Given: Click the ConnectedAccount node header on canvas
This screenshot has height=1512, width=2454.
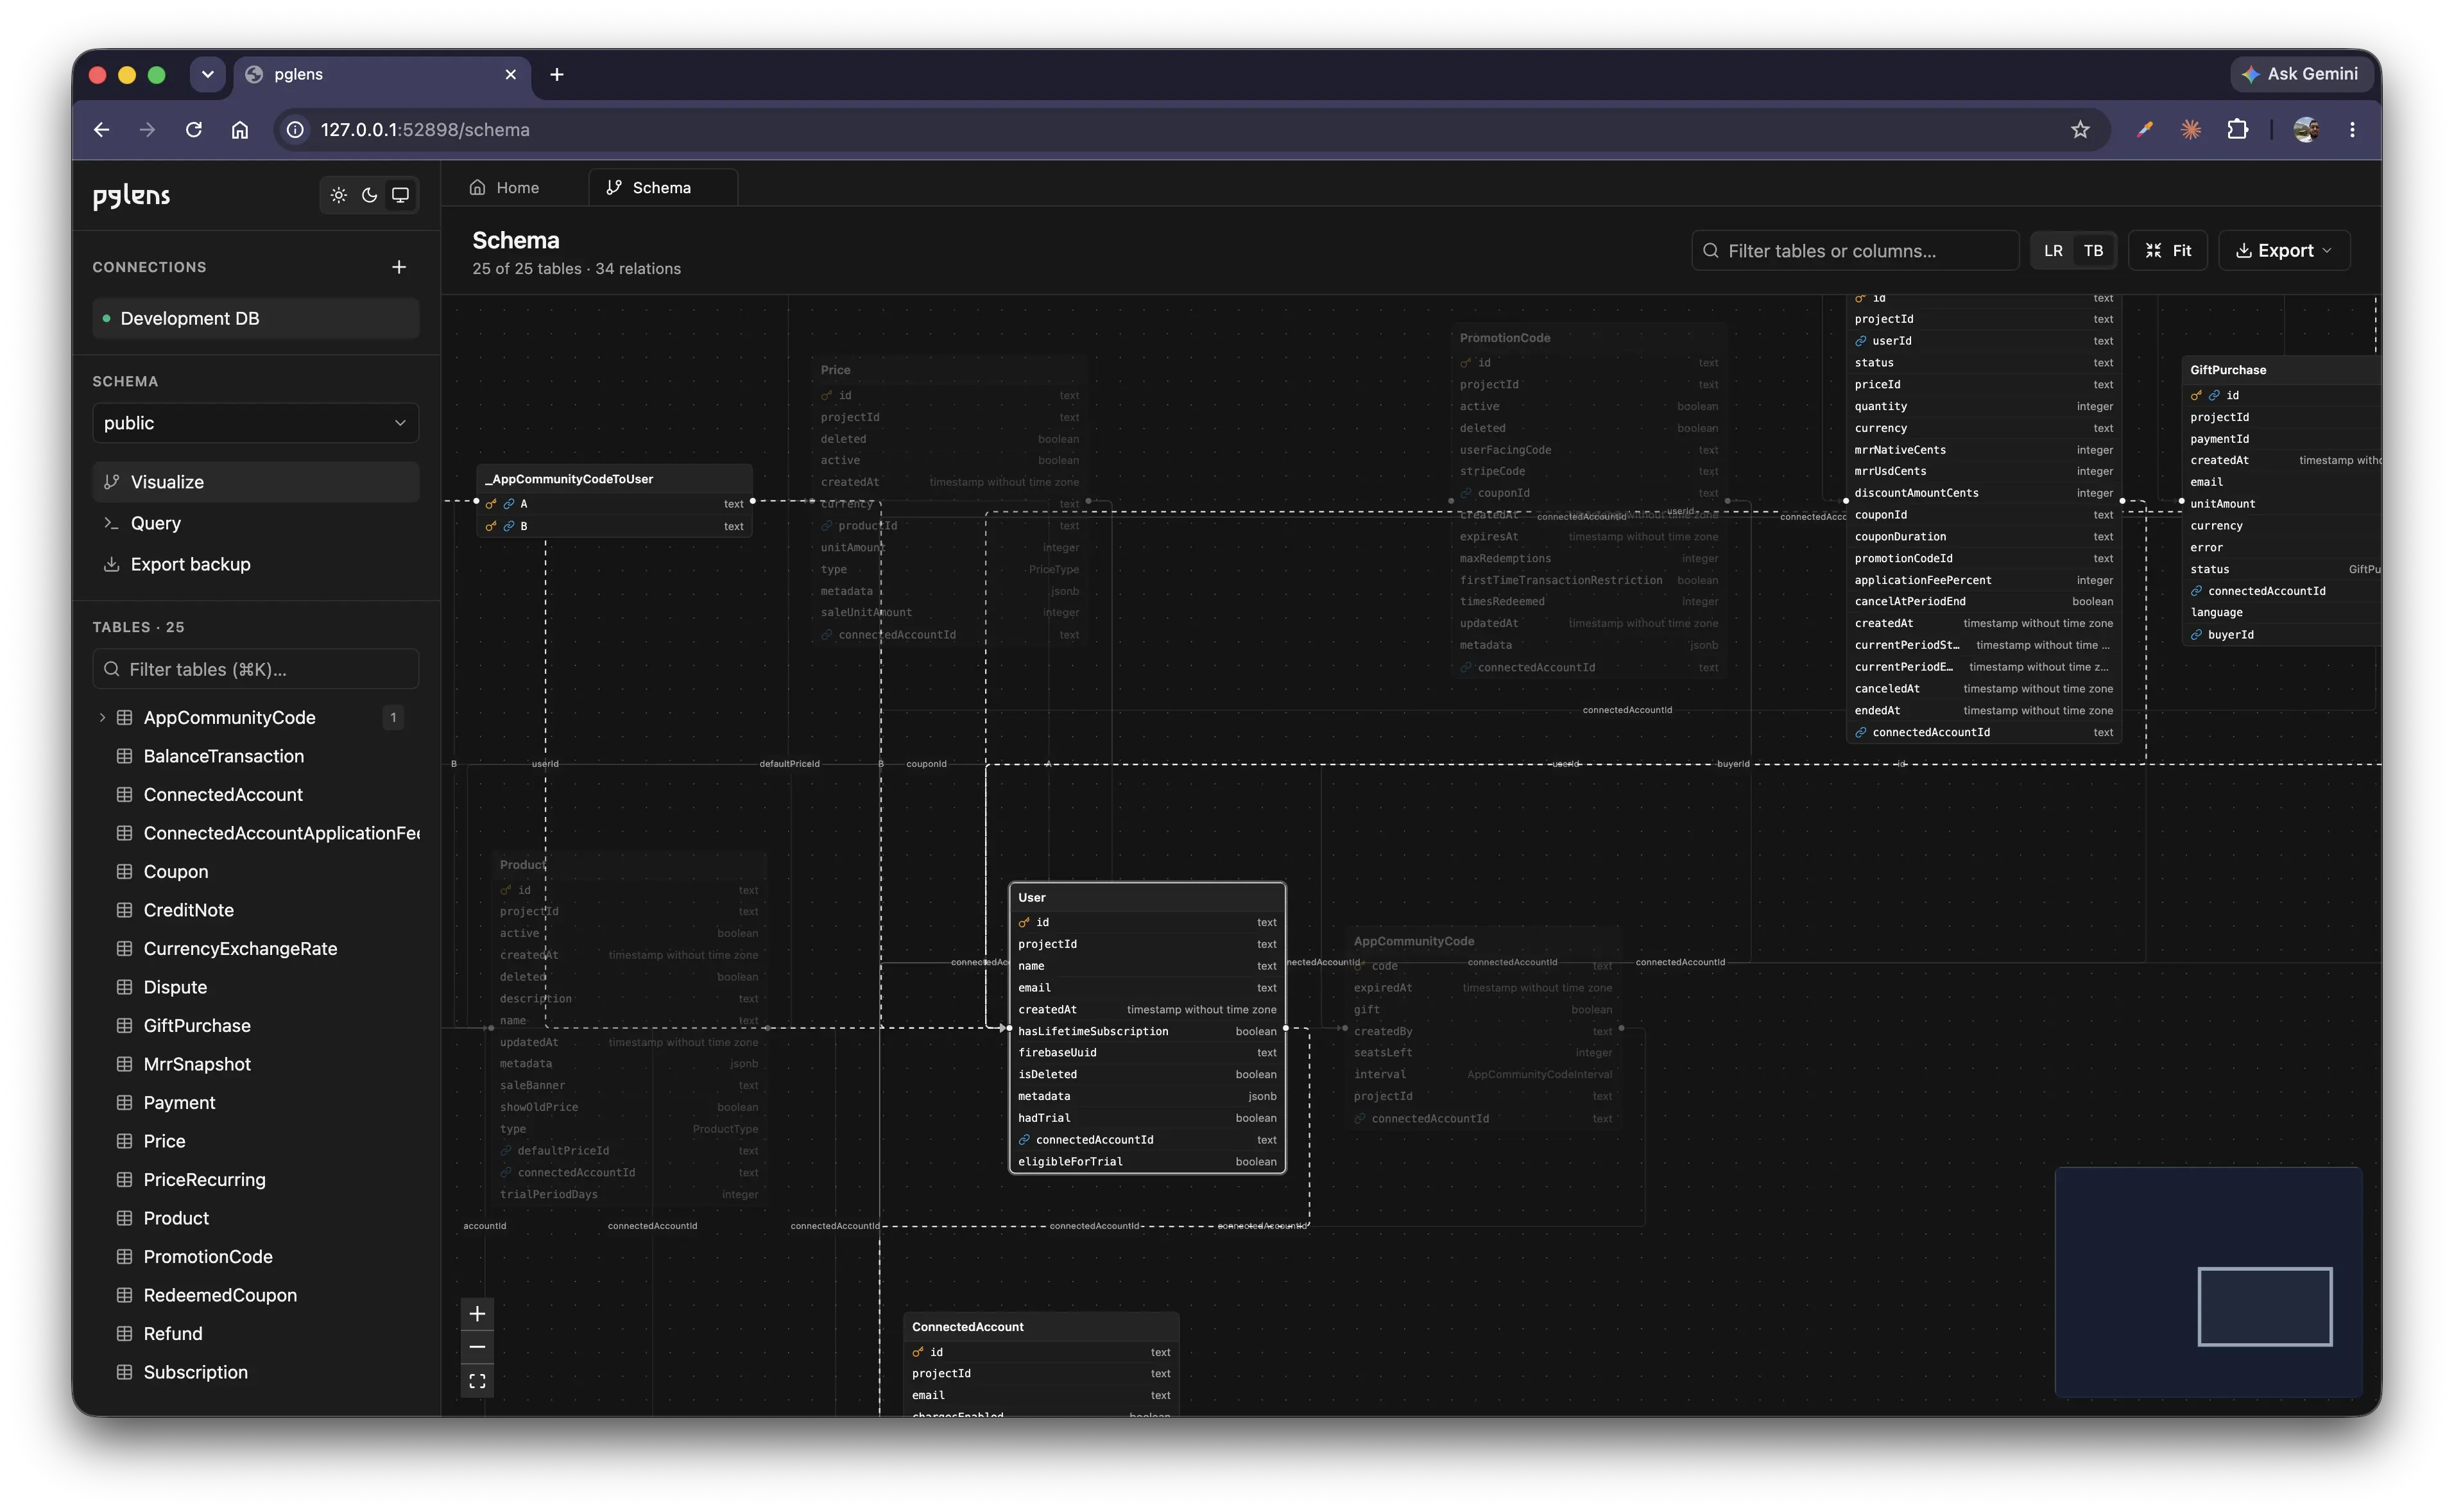Looking at the screenshot, I should [x=1041, y=1327].
